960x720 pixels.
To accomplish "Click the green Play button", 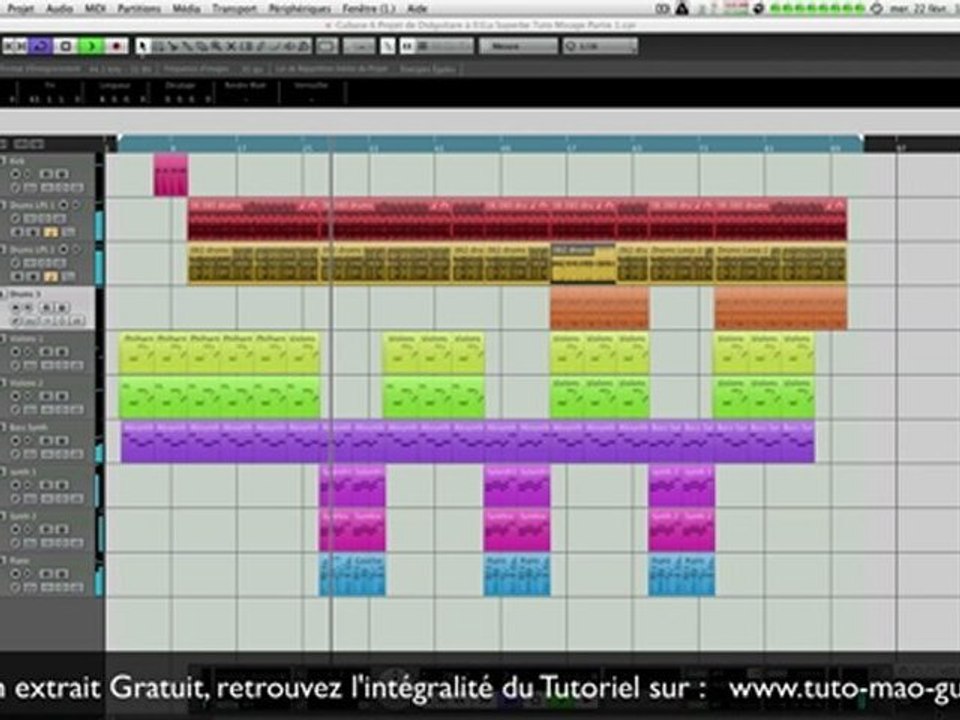I will click(91, 46).
